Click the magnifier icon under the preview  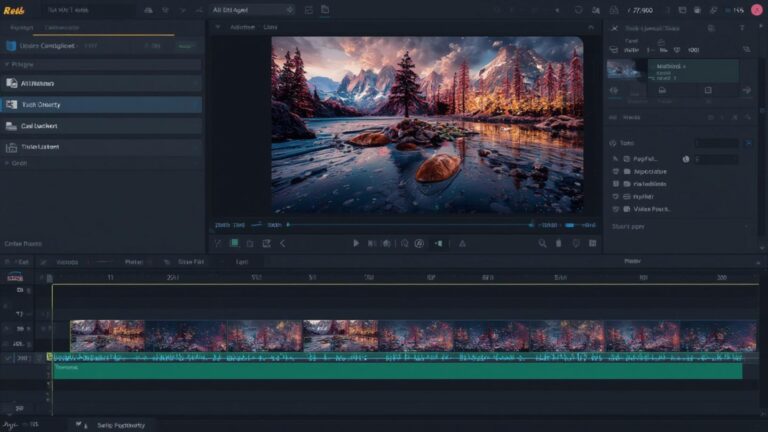[542, 243]
